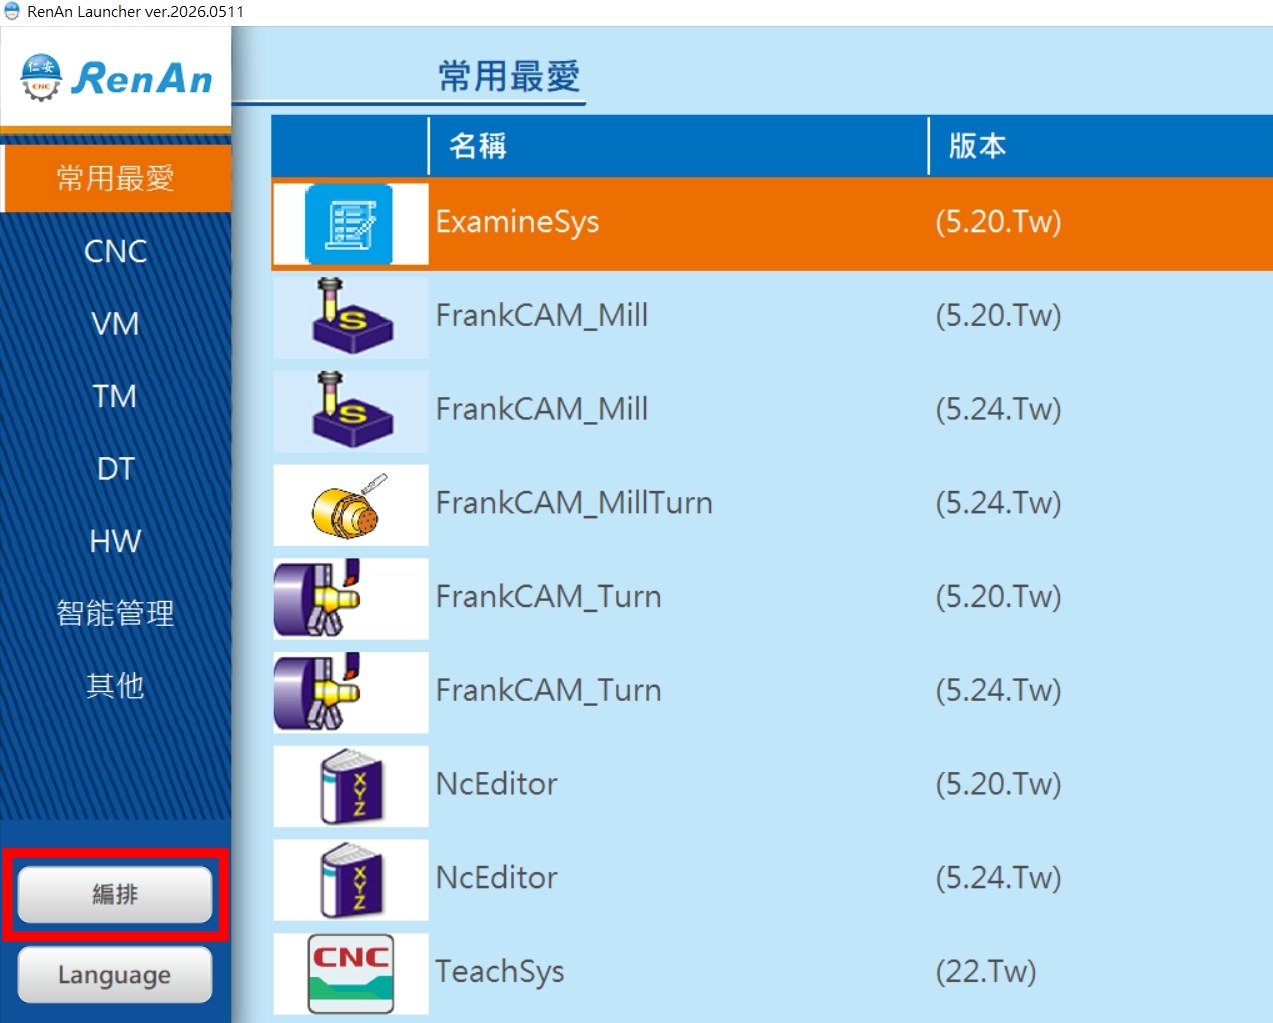
Task: Click (5.20.Tw) version of FrankCAM_Mill
Action: click(x=998, y=316)
